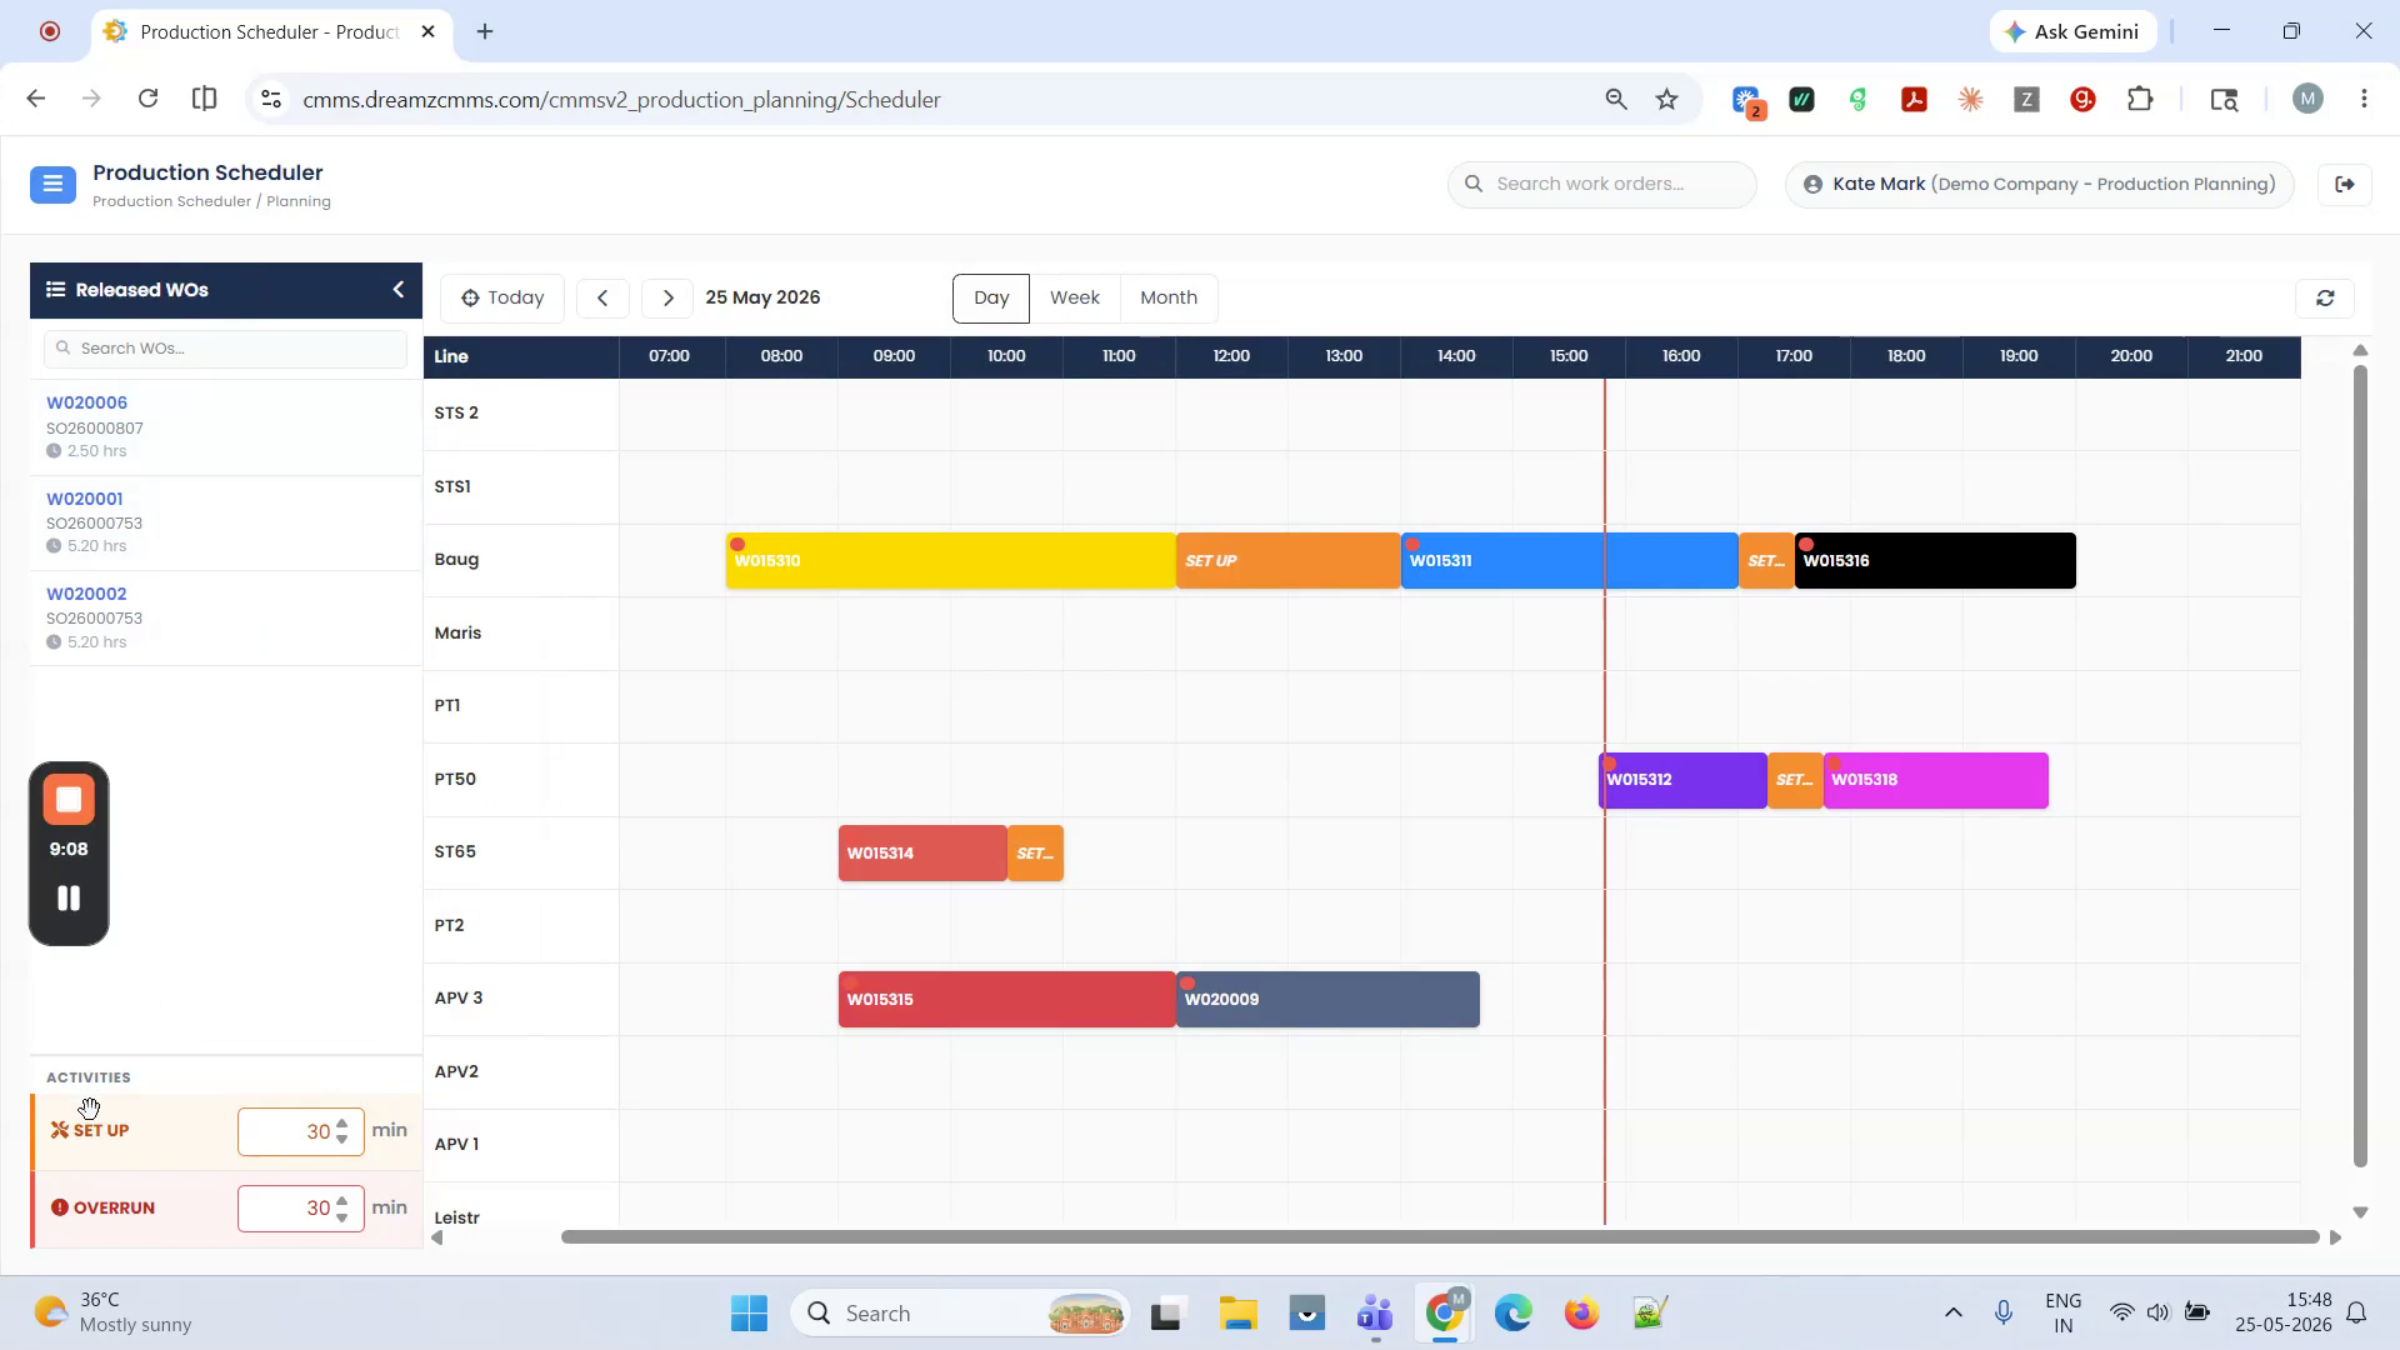The height and width of the screenshot is (1350, 2400).
Task: Switch to Month view
Action: (x=1168, y=298)
